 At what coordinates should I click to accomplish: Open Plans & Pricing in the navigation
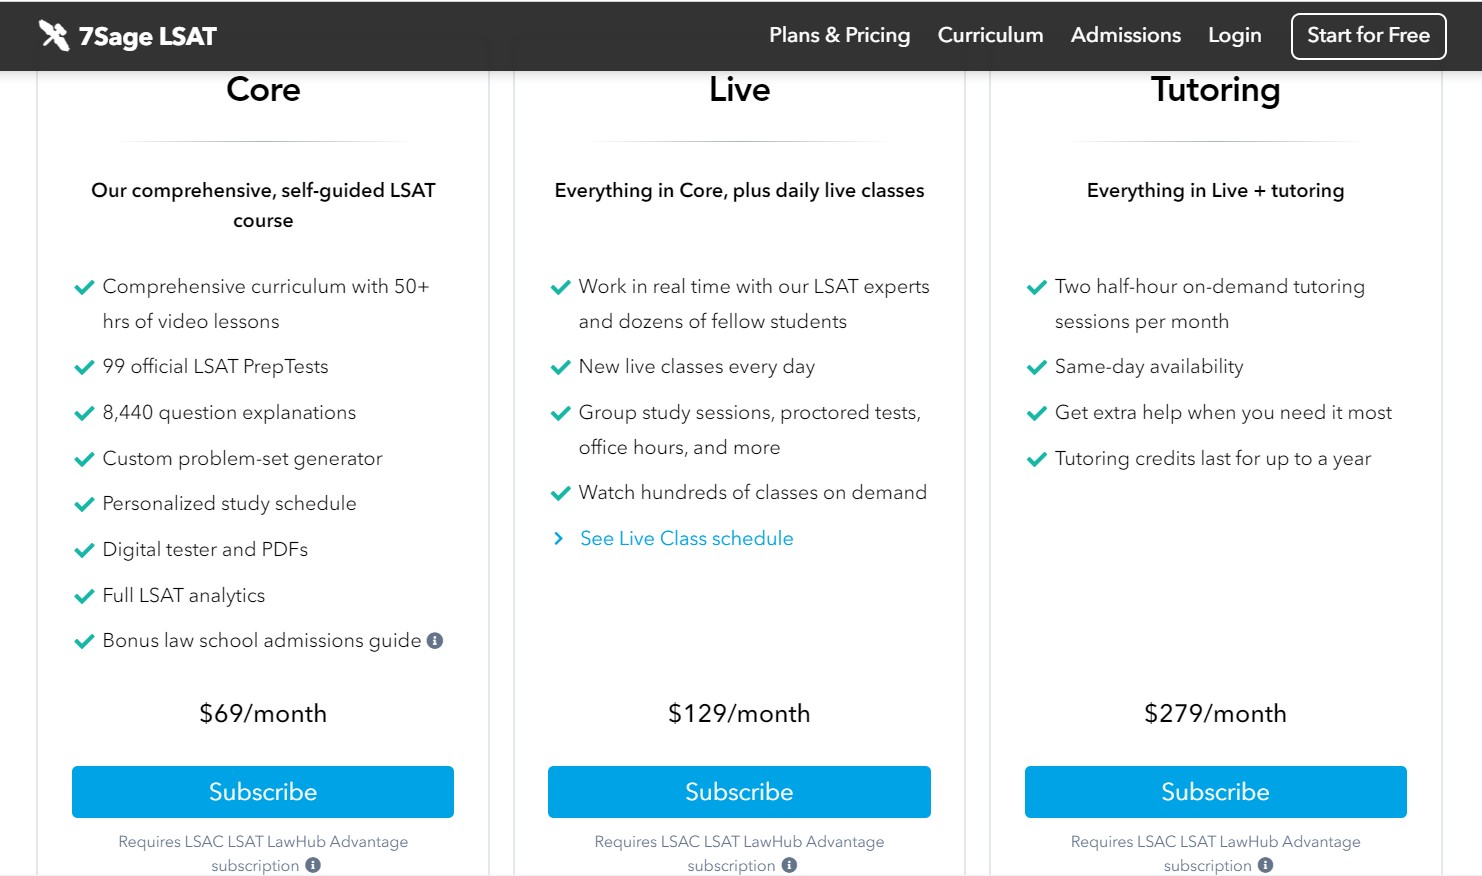coord(839,35)
